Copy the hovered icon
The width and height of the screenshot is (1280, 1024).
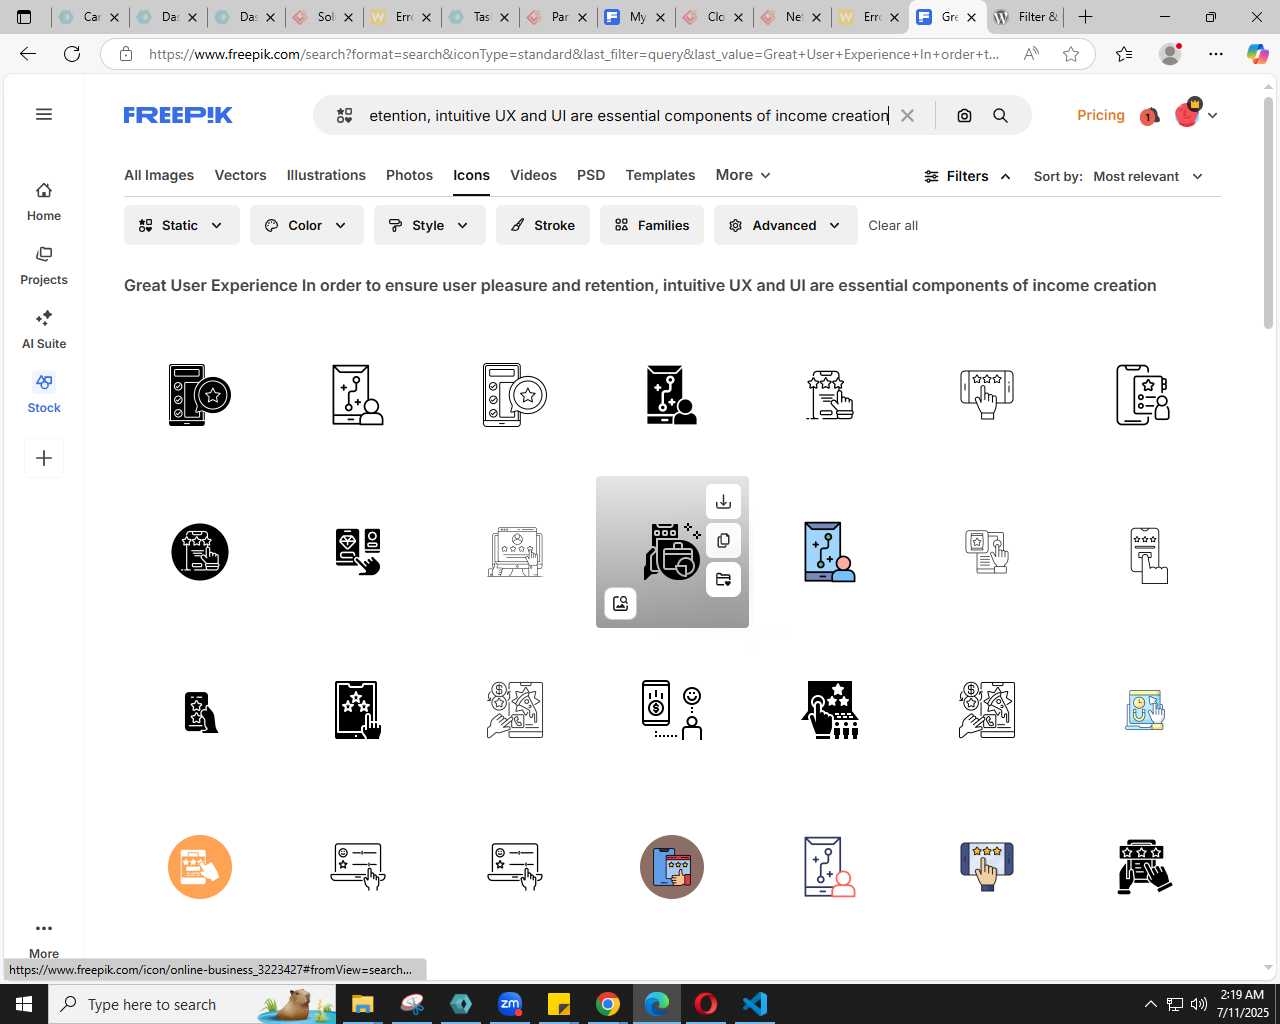[x=723, y=541]
